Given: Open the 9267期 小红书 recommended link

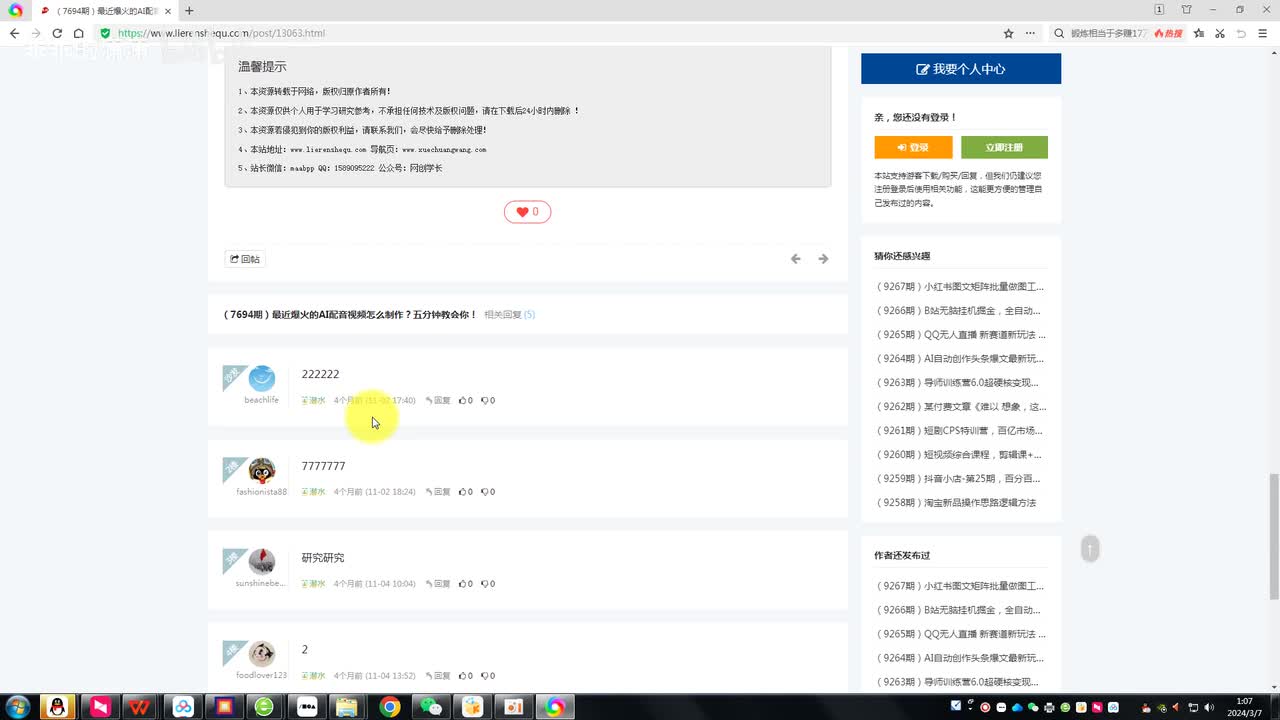Looking at the screenshot, I should pos(960,287).
